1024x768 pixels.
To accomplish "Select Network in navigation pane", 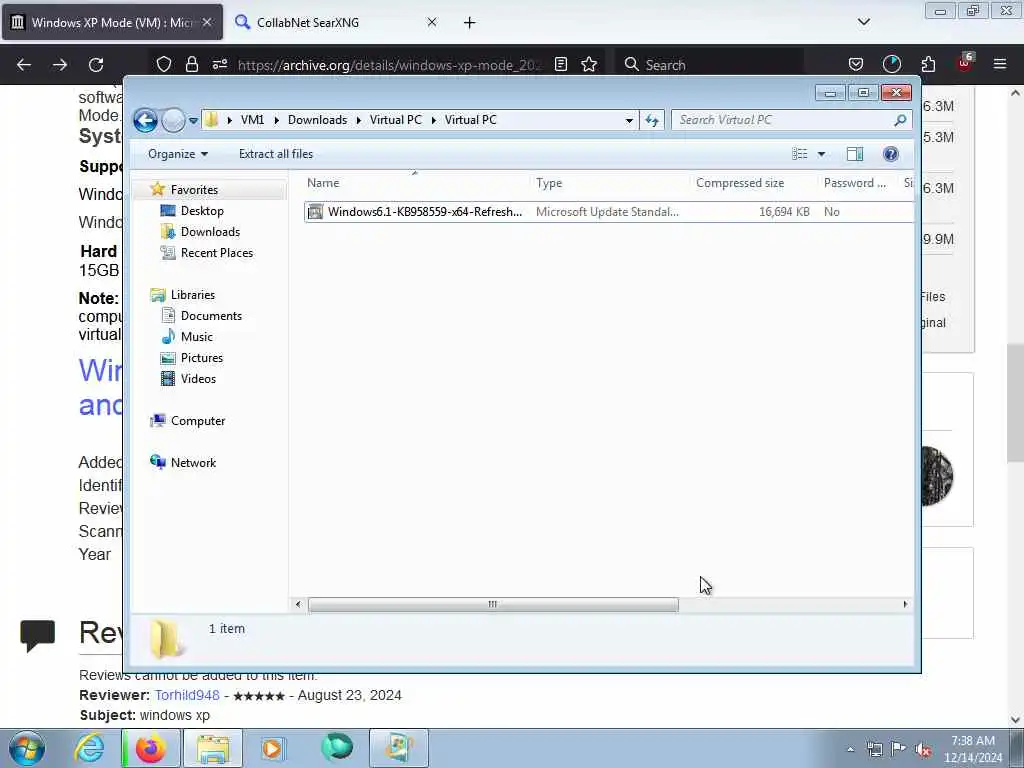I will 193,462.
